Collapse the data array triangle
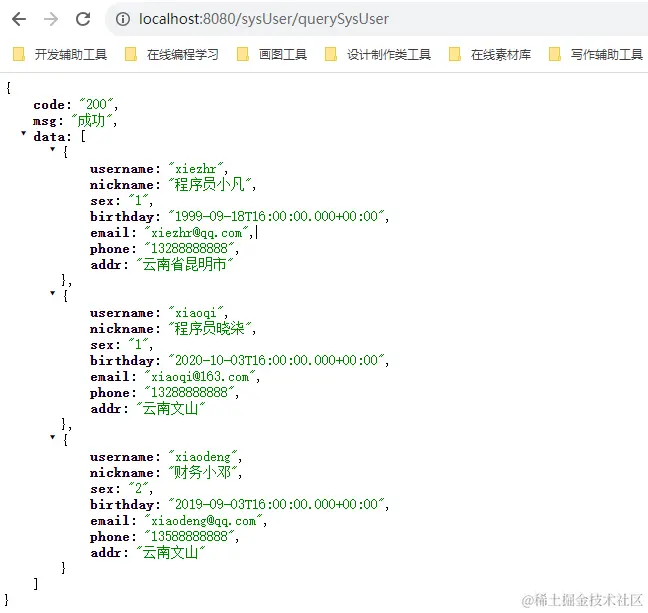Screen dimensions: 648x613 coord(24,134)
